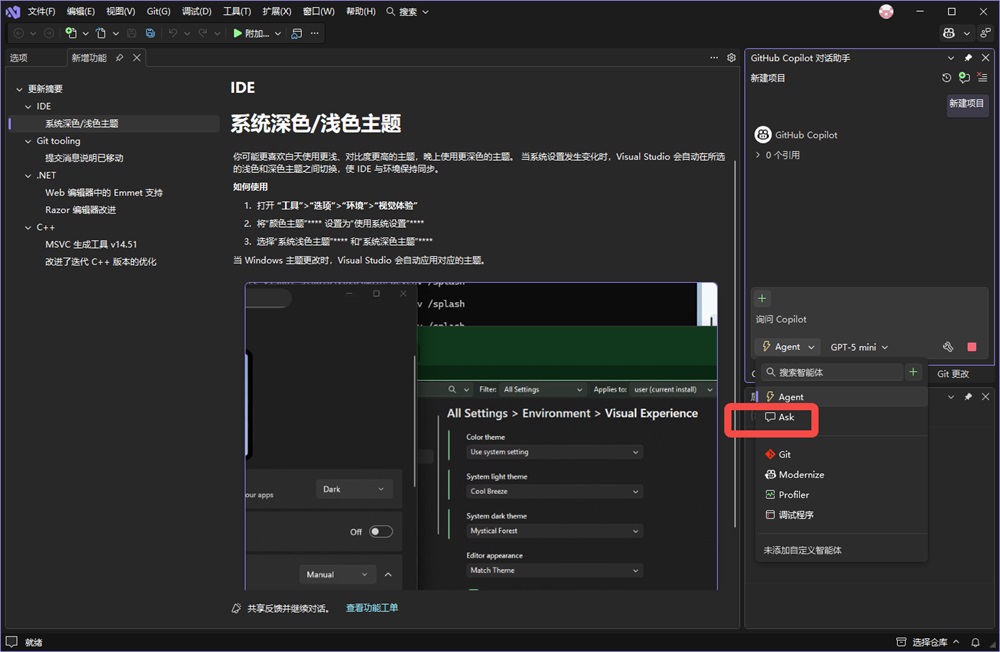The height and width of the screenshot is (652, 1000).
Task: Click the send feedback icon at top-right
Action: click(x=985, y=33)
